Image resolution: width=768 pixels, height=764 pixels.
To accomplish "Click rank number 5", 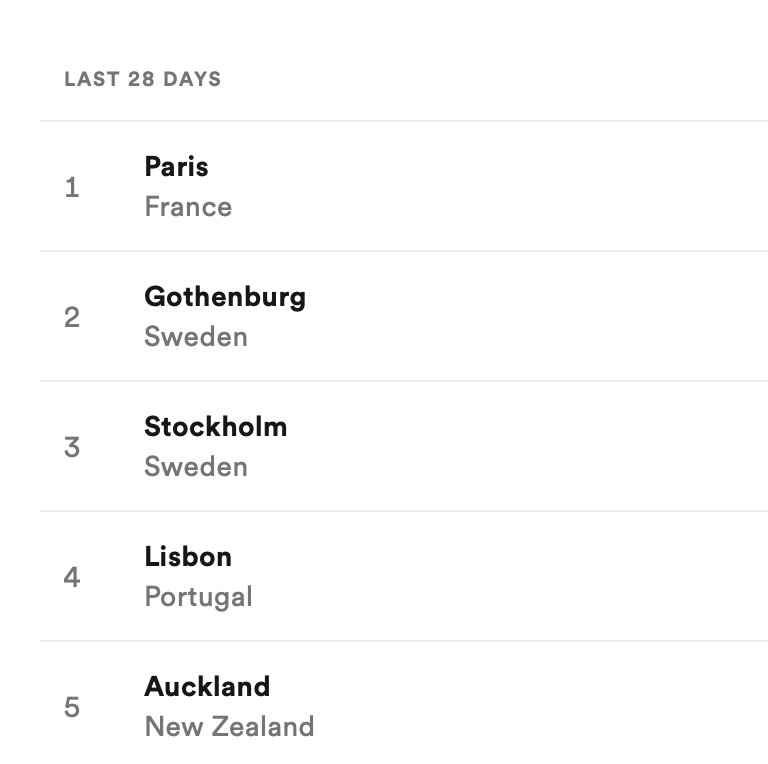I will pos(72,708).
